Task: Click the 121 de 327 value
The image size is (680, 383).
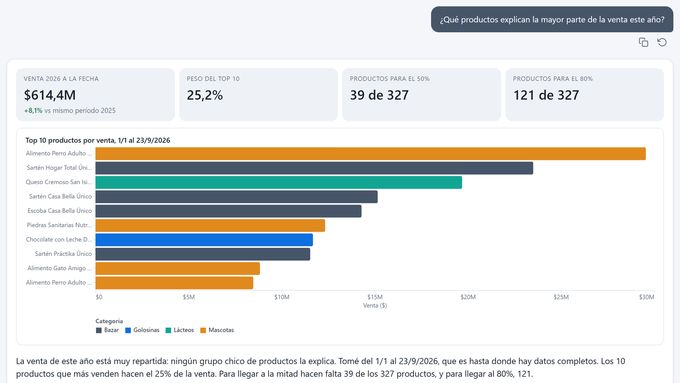Action: coord(546,95)
